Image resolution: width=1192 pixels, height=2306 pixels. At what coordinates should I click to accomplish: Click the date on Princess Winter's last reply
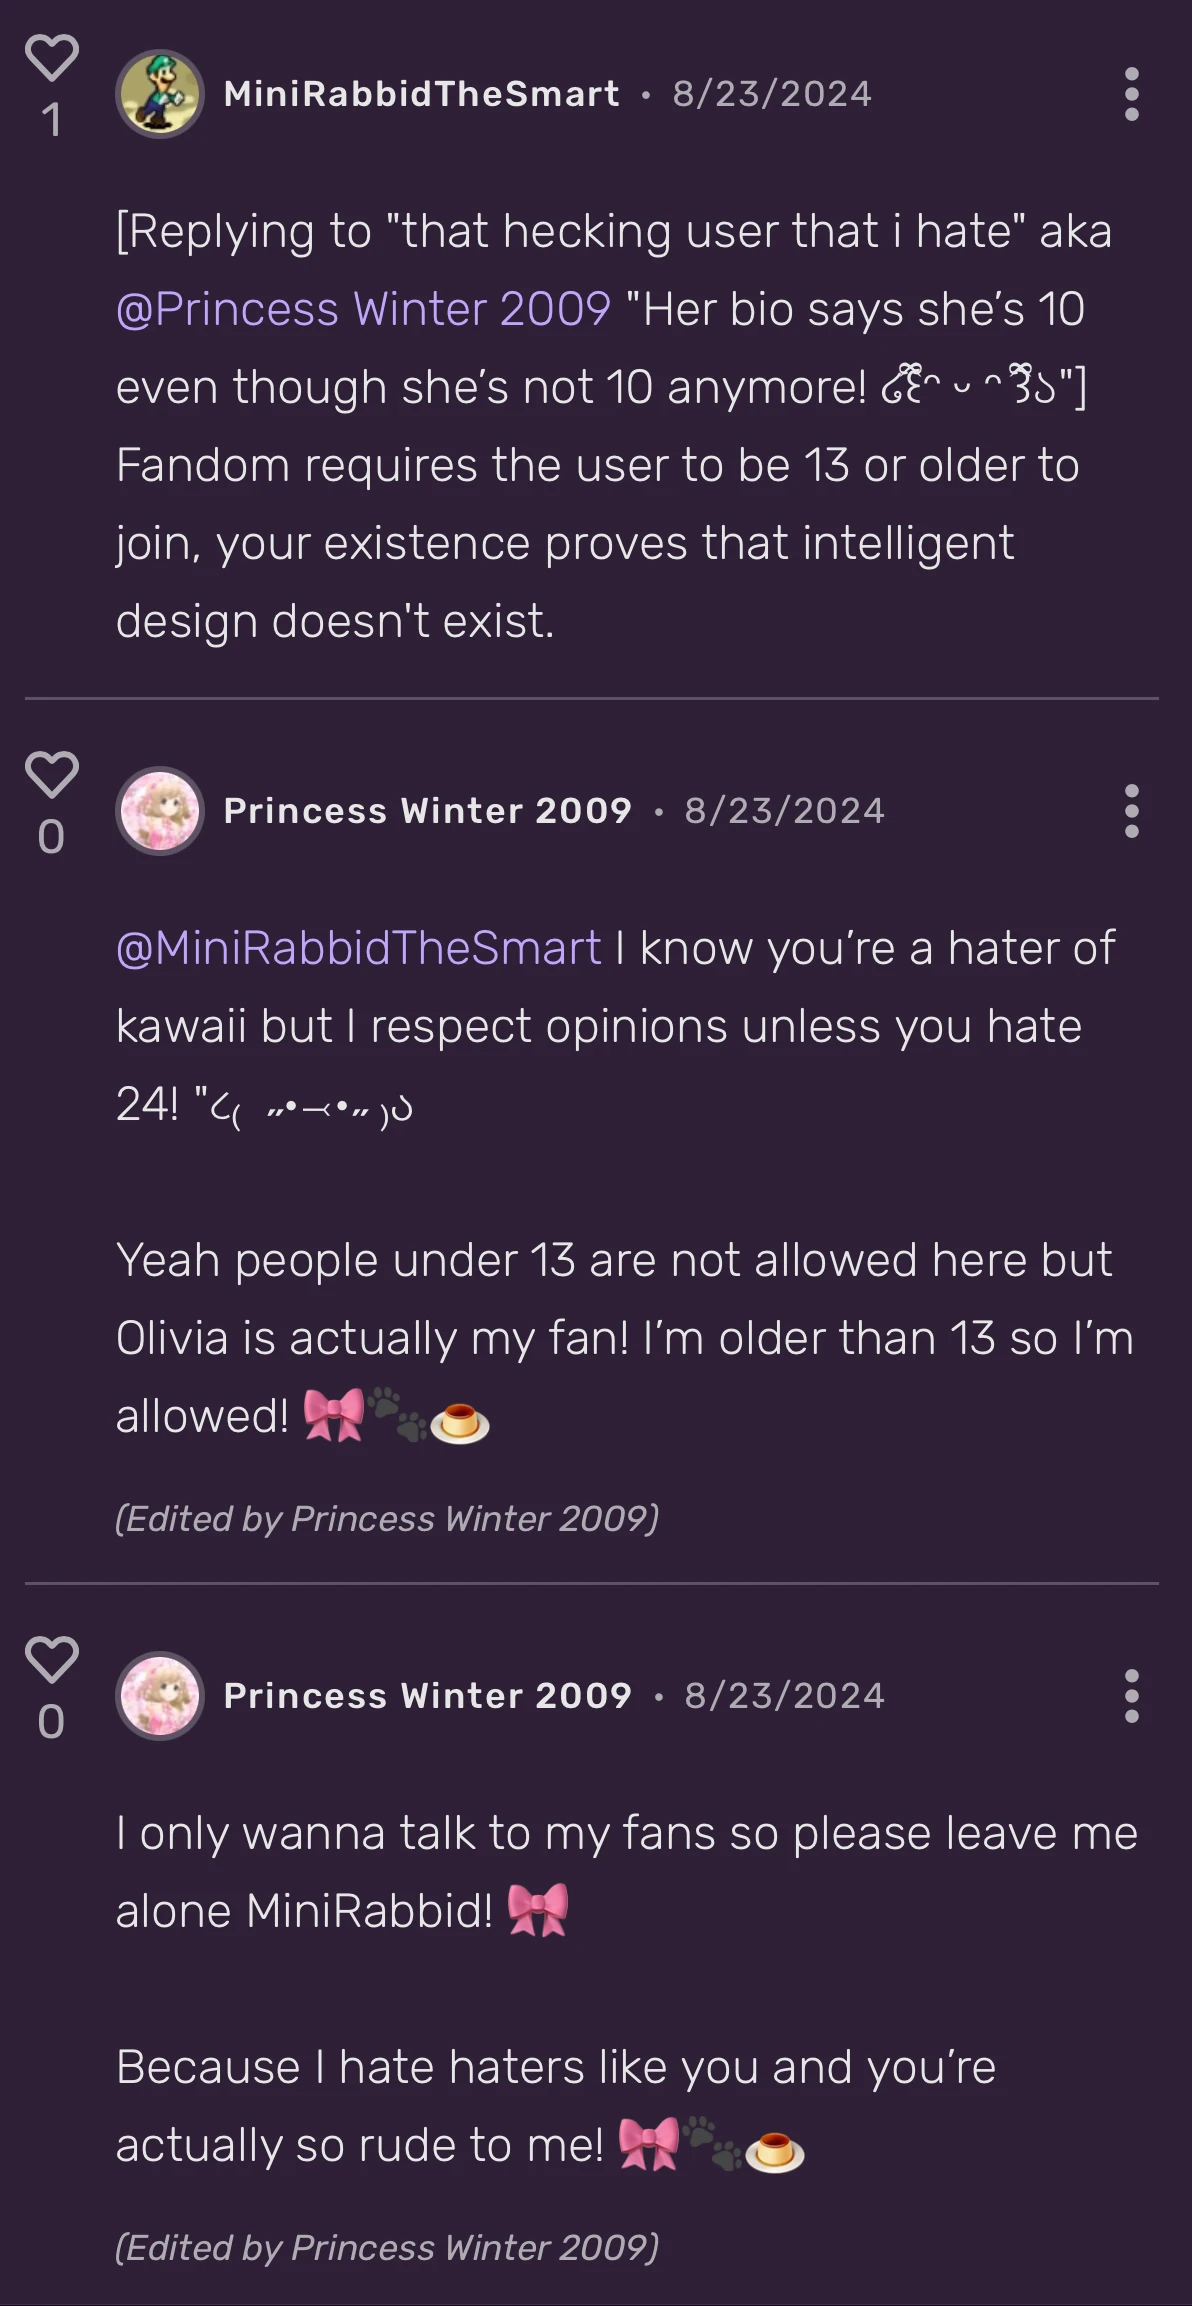784,1696
